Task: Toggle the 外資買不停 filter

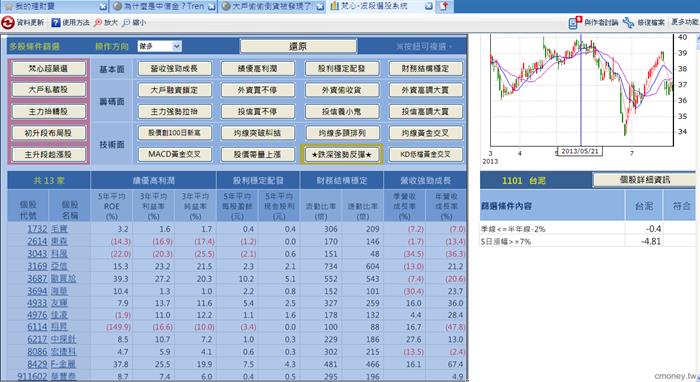Action: (258, 90)
